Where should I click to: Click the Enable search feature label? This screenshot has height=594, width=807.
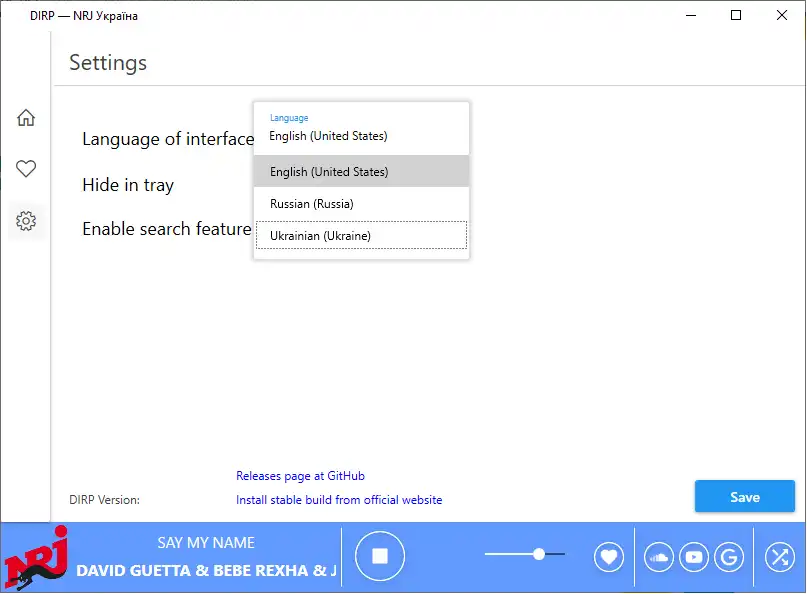167,229
